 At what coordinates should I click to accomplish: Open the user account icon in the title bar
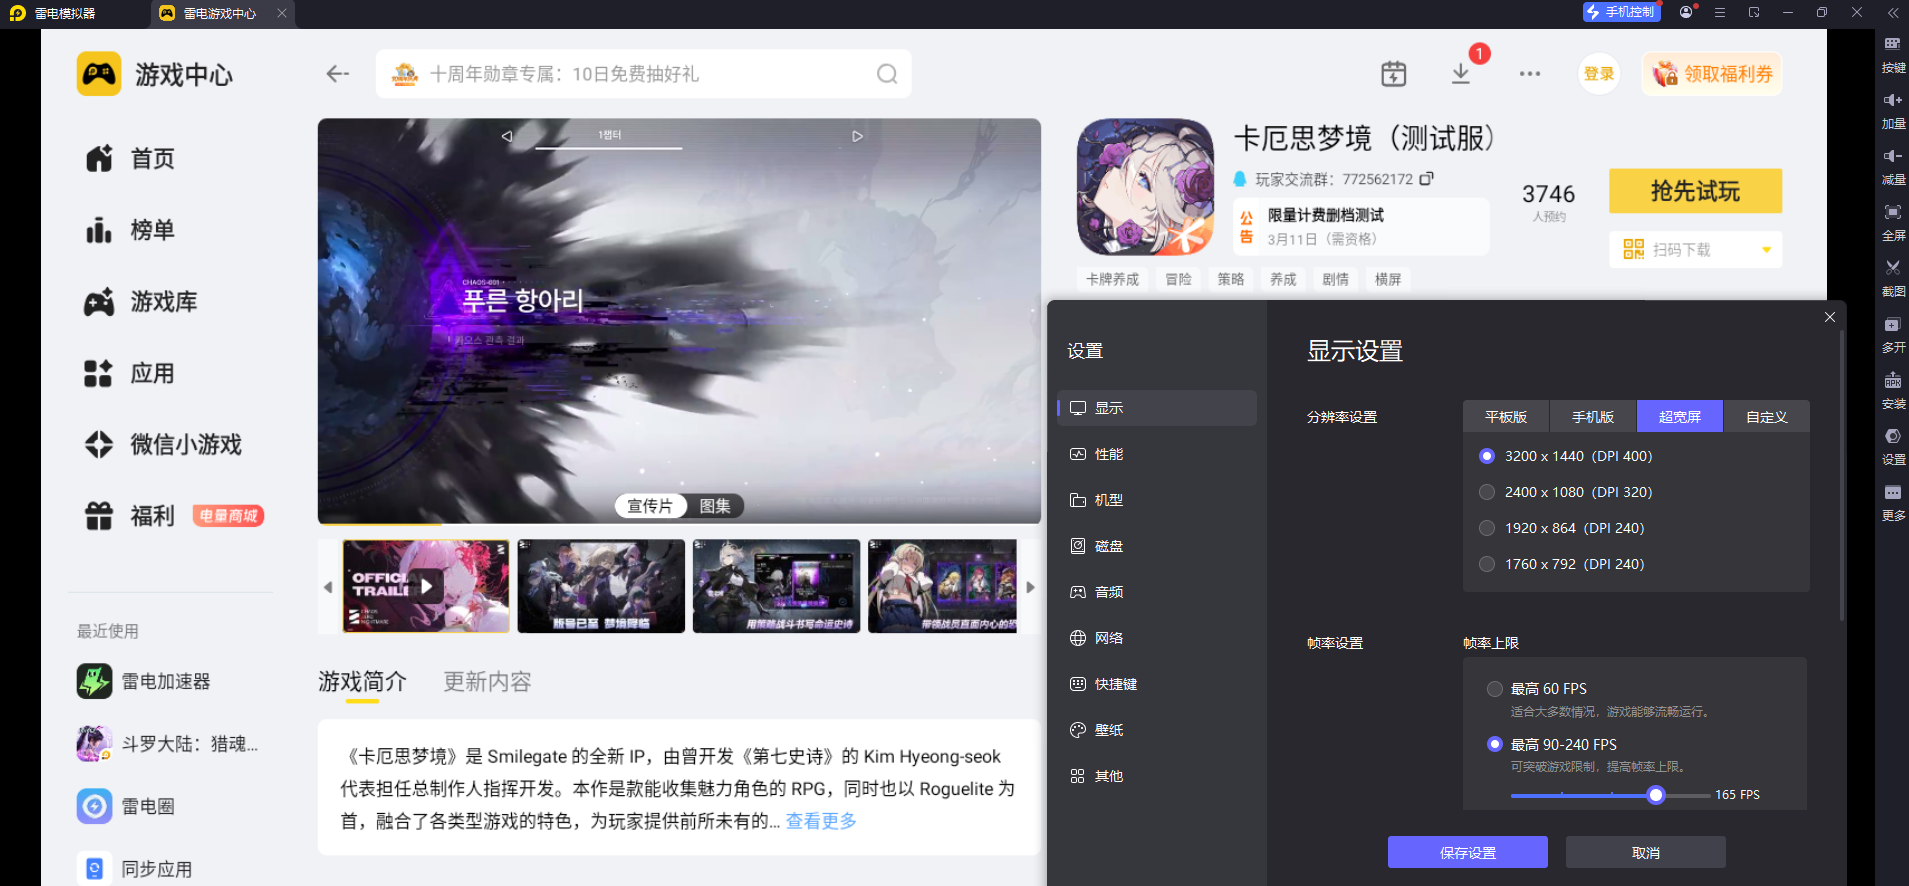(x=1687, y=12)
